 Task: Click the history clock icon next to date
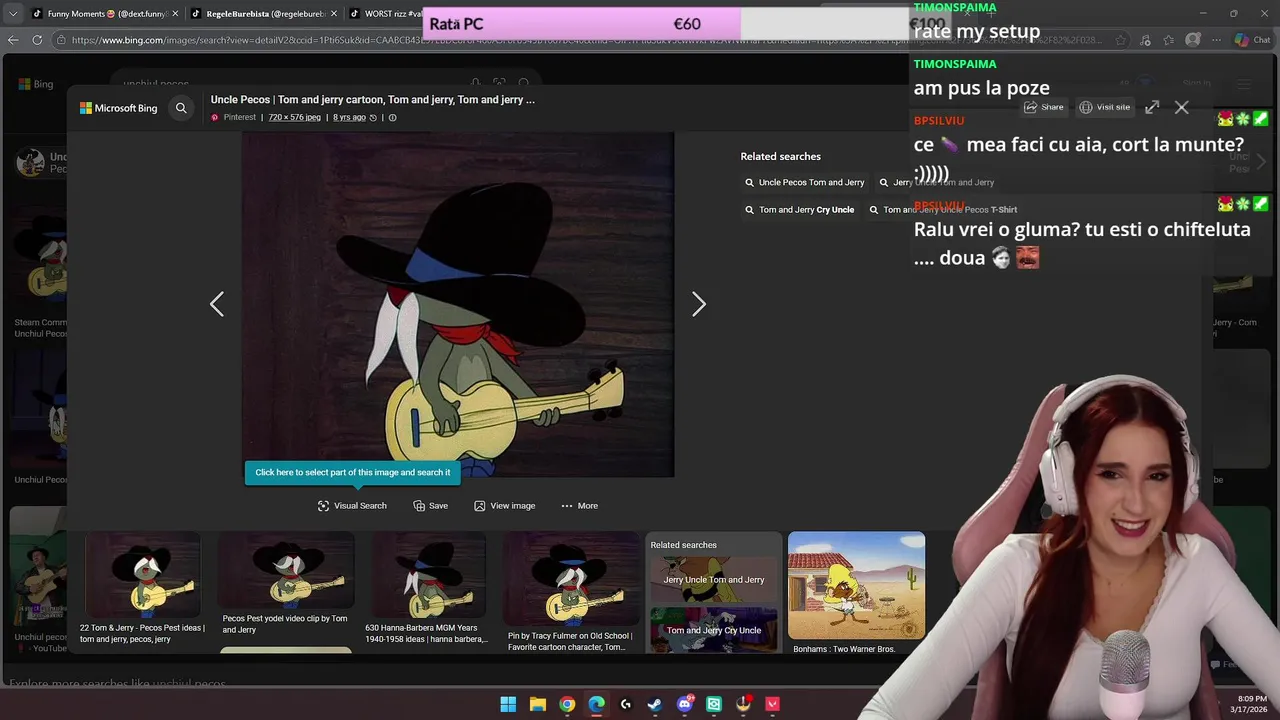(x=373, y=117)
